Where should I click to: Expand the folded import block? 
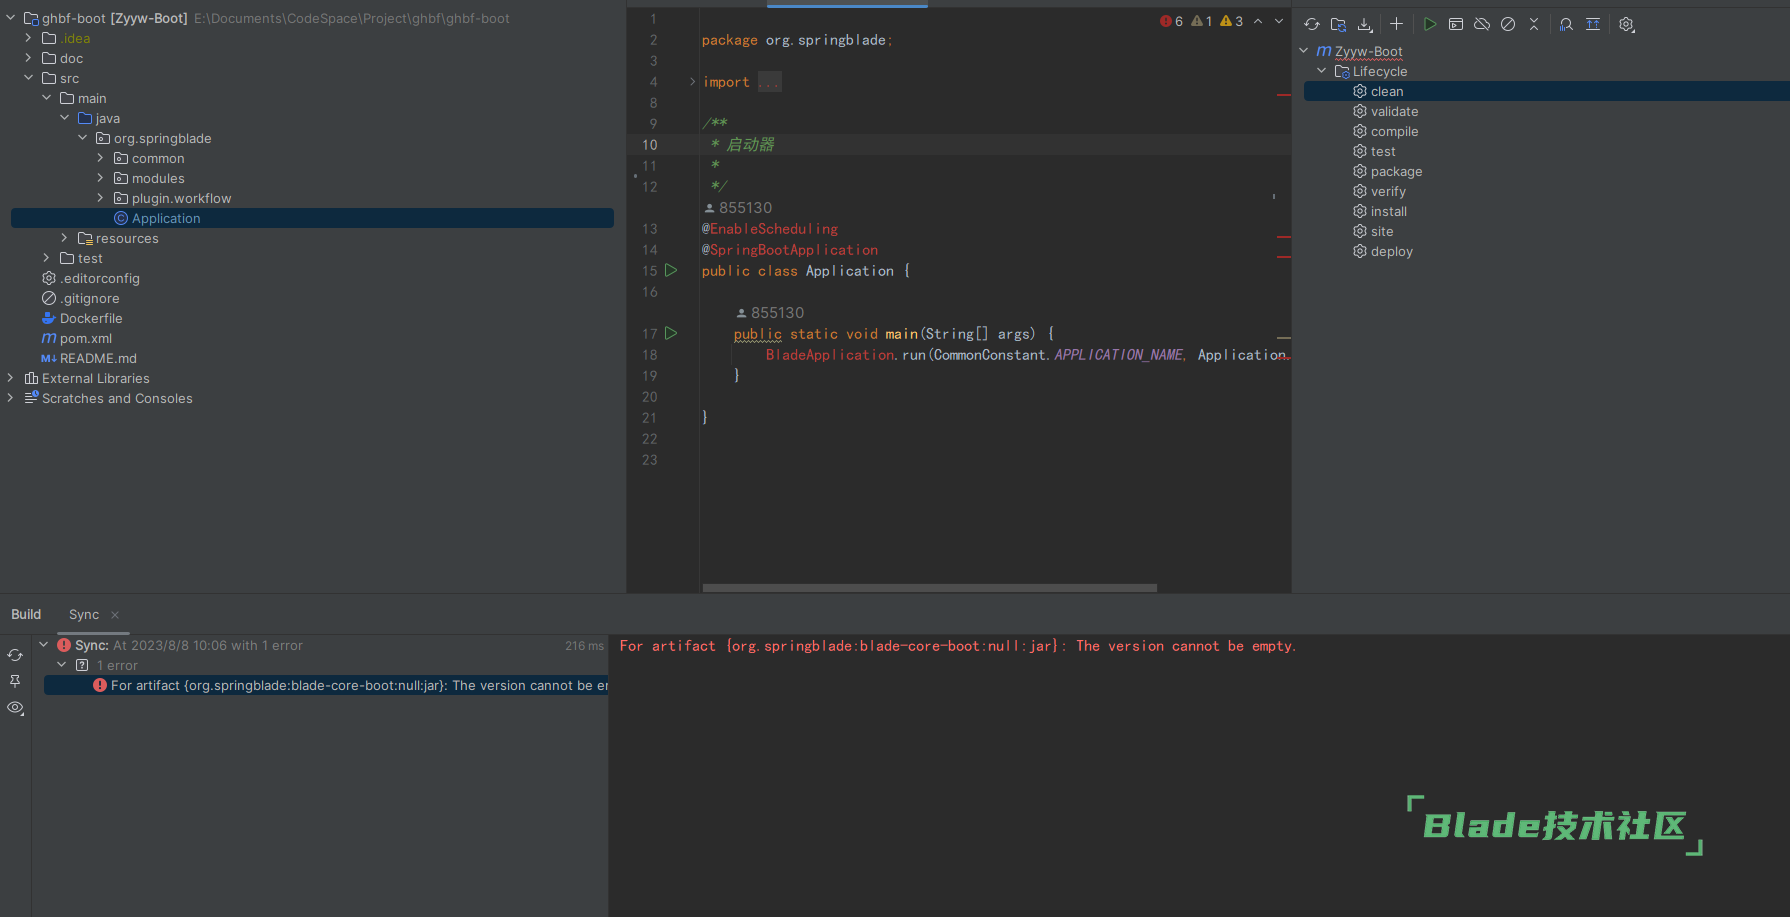(x=692, y=82)
